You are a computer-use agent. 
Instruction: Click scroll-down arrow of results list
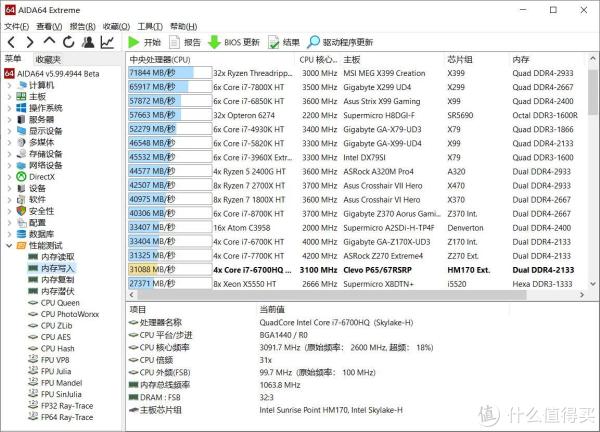click(x=592, y=284)
